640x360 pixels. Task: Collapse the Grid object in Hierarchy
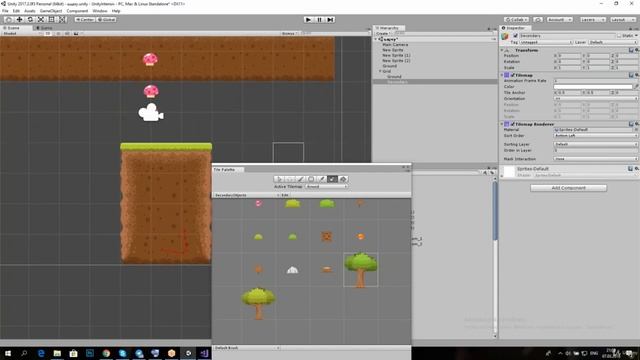[x=380, y=71]
